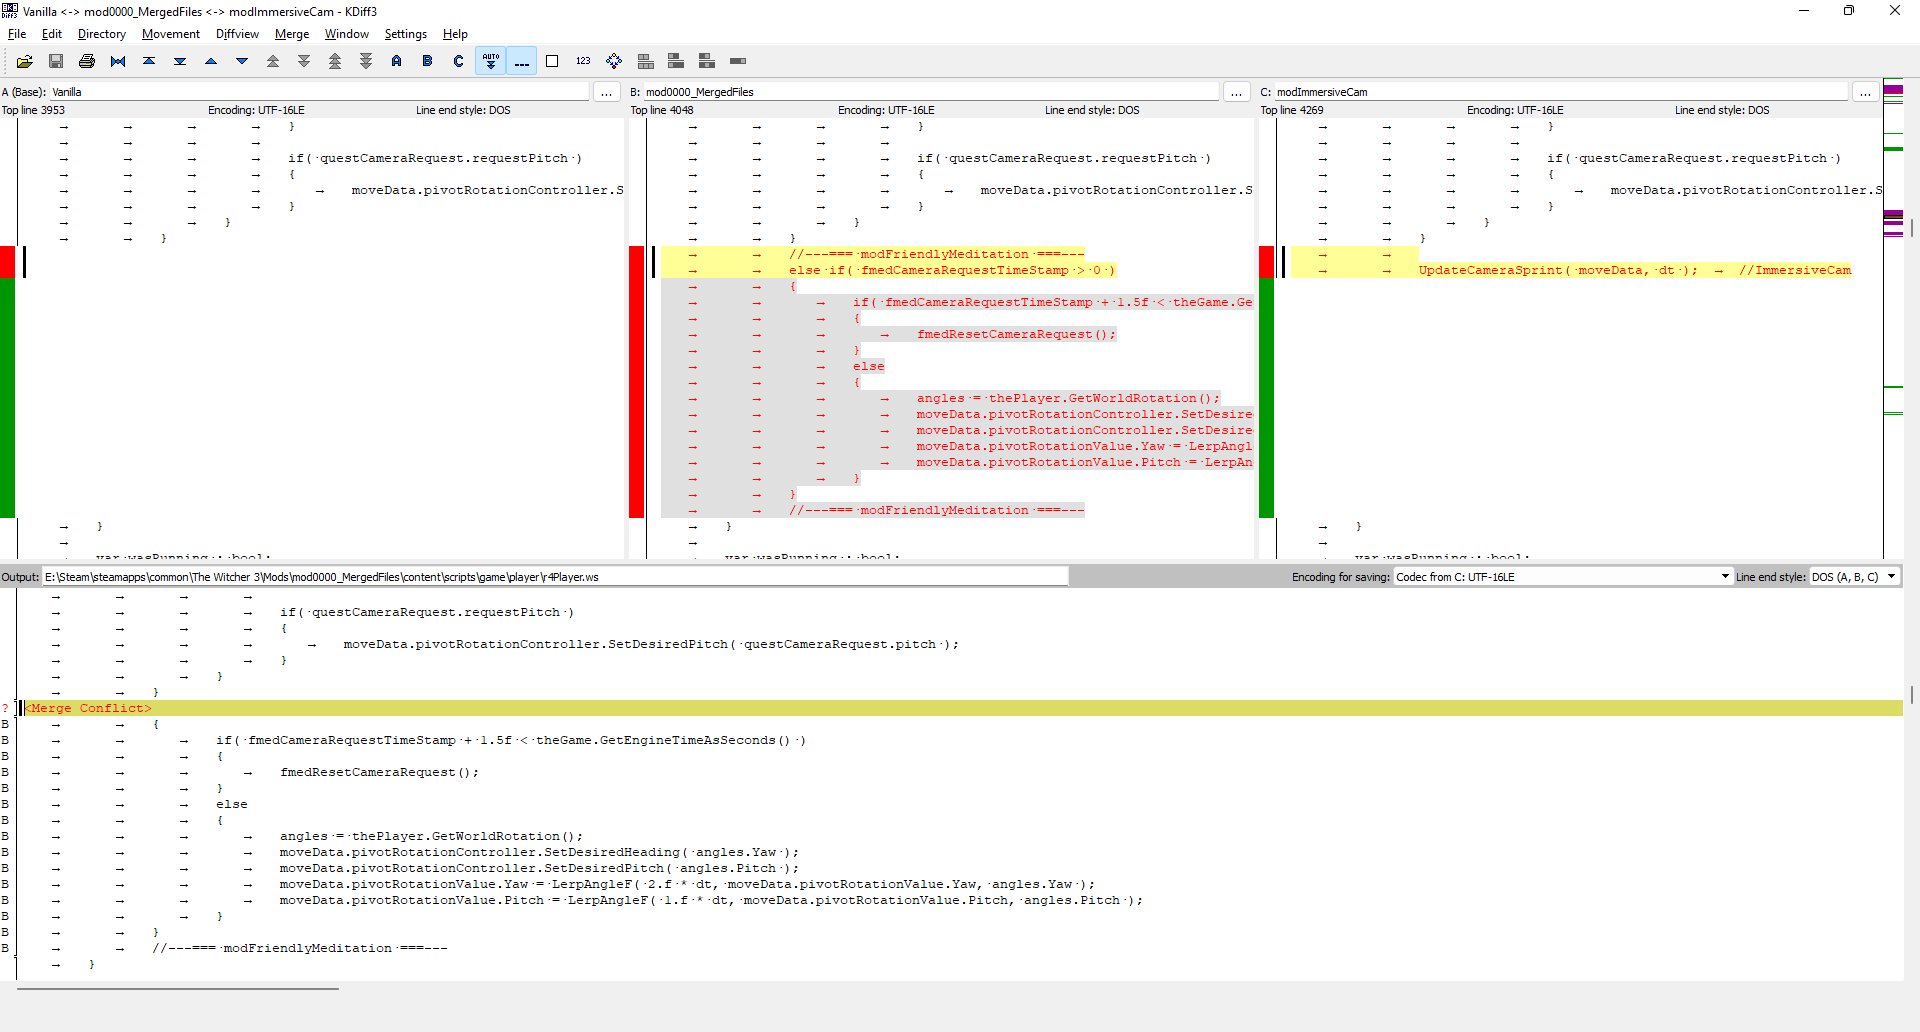Open output Line end style dropdown
The image size is (1920, 1032).
(1854, 577)
